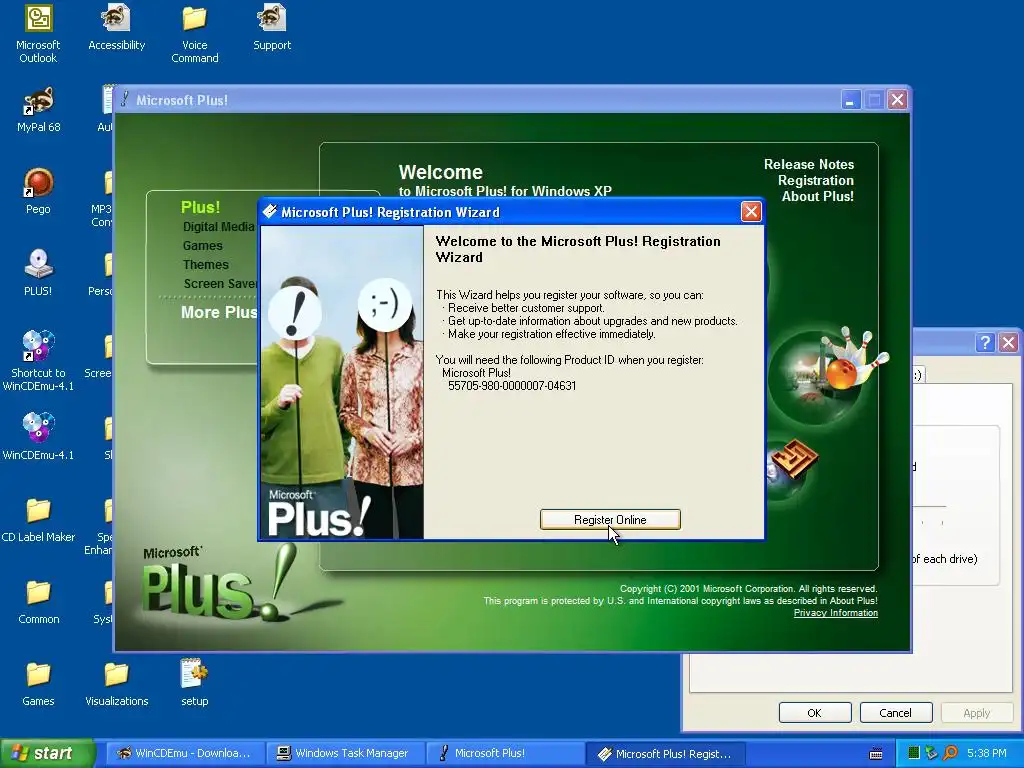Close the background properties dialog

[x=1008, y=342]
